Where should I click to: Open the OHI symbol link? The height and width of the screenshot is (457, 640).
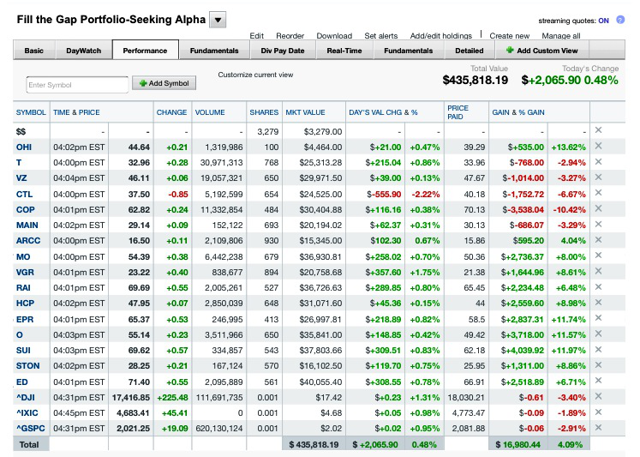pos(24,147)
